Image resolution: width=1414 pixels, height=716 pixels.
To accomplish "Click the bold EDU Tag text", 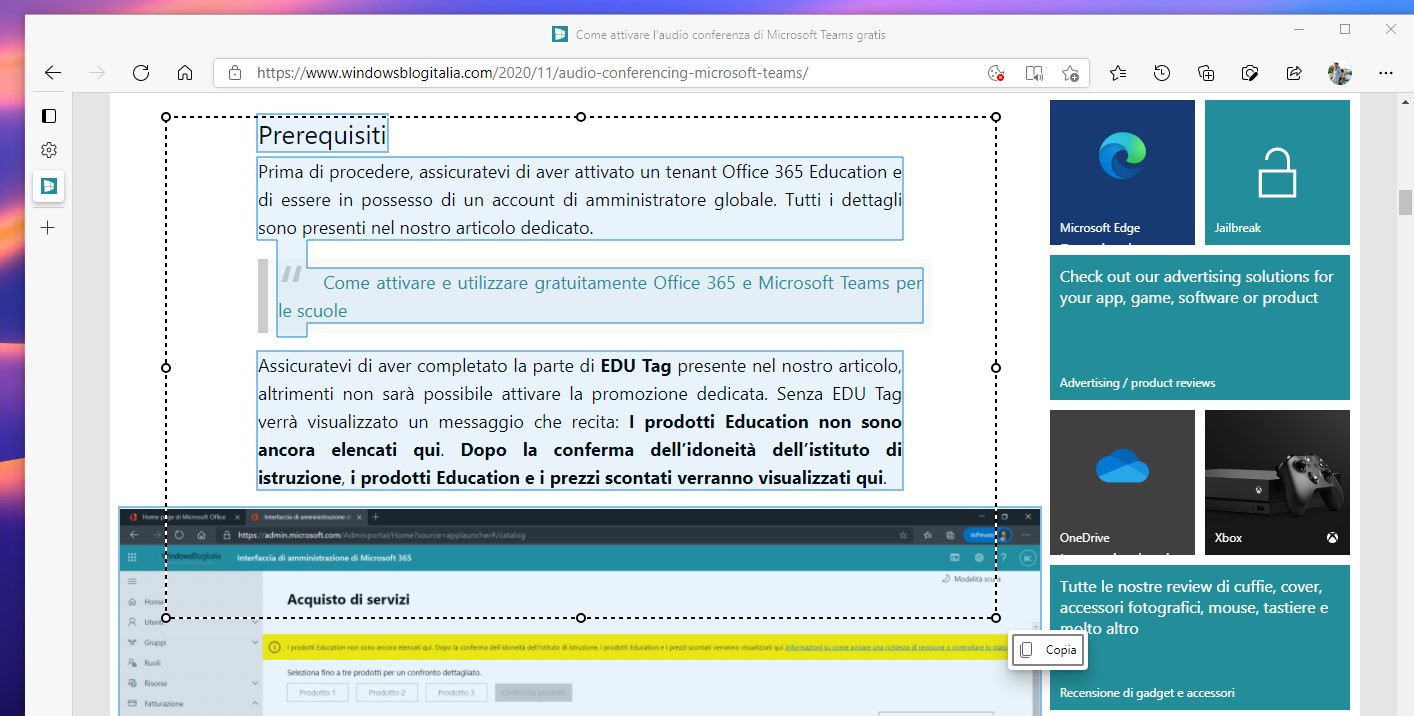I will pyautogui.click(x=636, y=366).
